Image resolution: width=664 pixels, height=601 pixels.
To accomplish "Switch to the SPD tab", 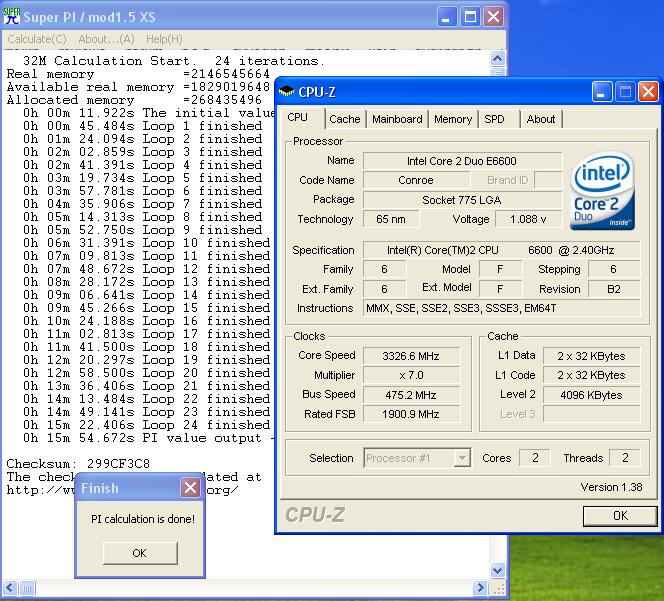I will pyautogui.click(x=494, y=119).
